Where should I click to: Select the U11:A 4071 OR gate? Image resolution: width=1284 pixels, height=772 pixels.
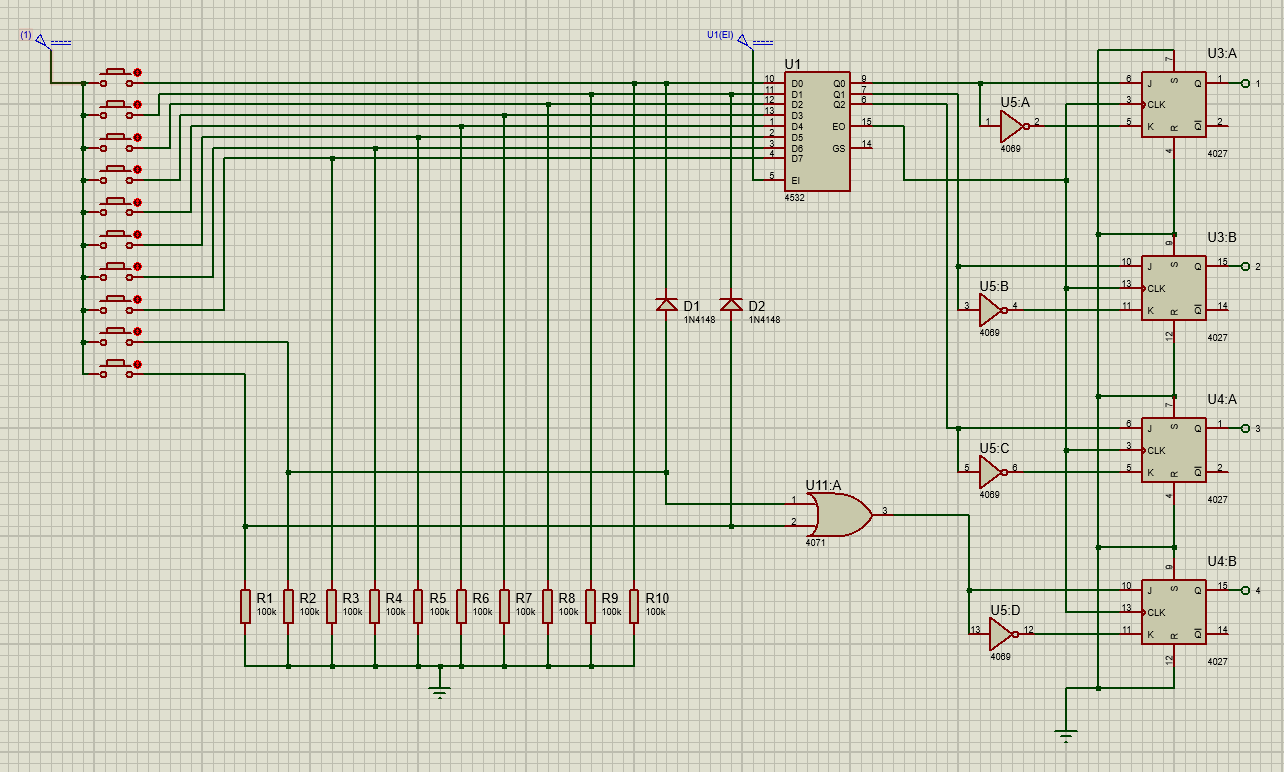point(841,516)
